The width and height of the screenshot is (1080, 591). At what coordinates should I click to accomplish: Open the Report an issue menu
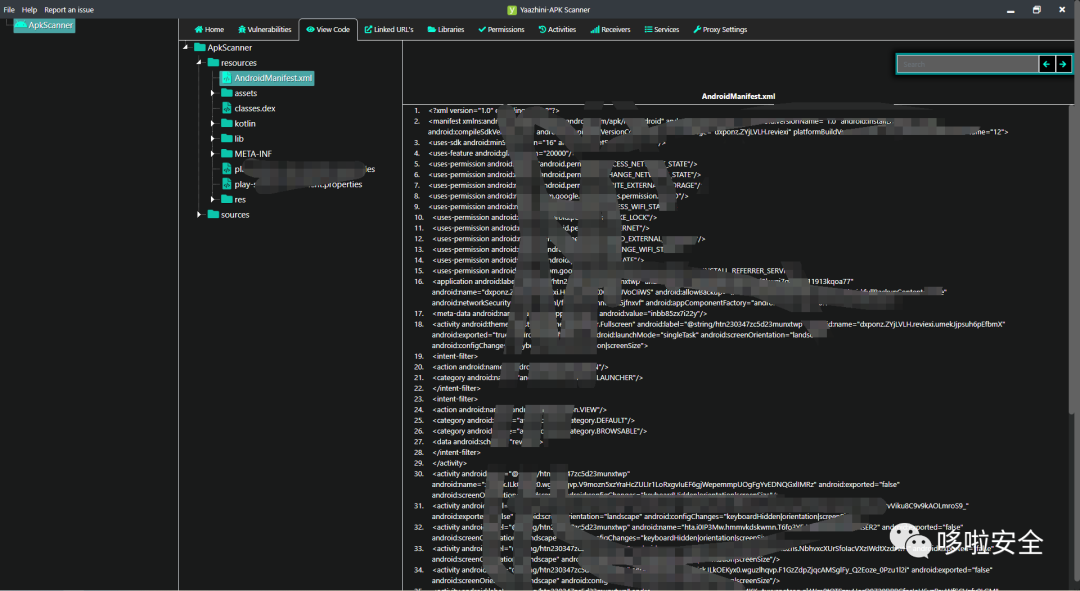tap(69, 10)
